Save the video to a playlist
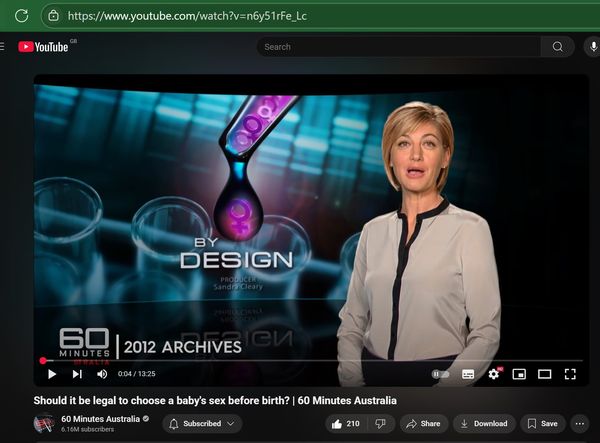 tap(543, 423)
